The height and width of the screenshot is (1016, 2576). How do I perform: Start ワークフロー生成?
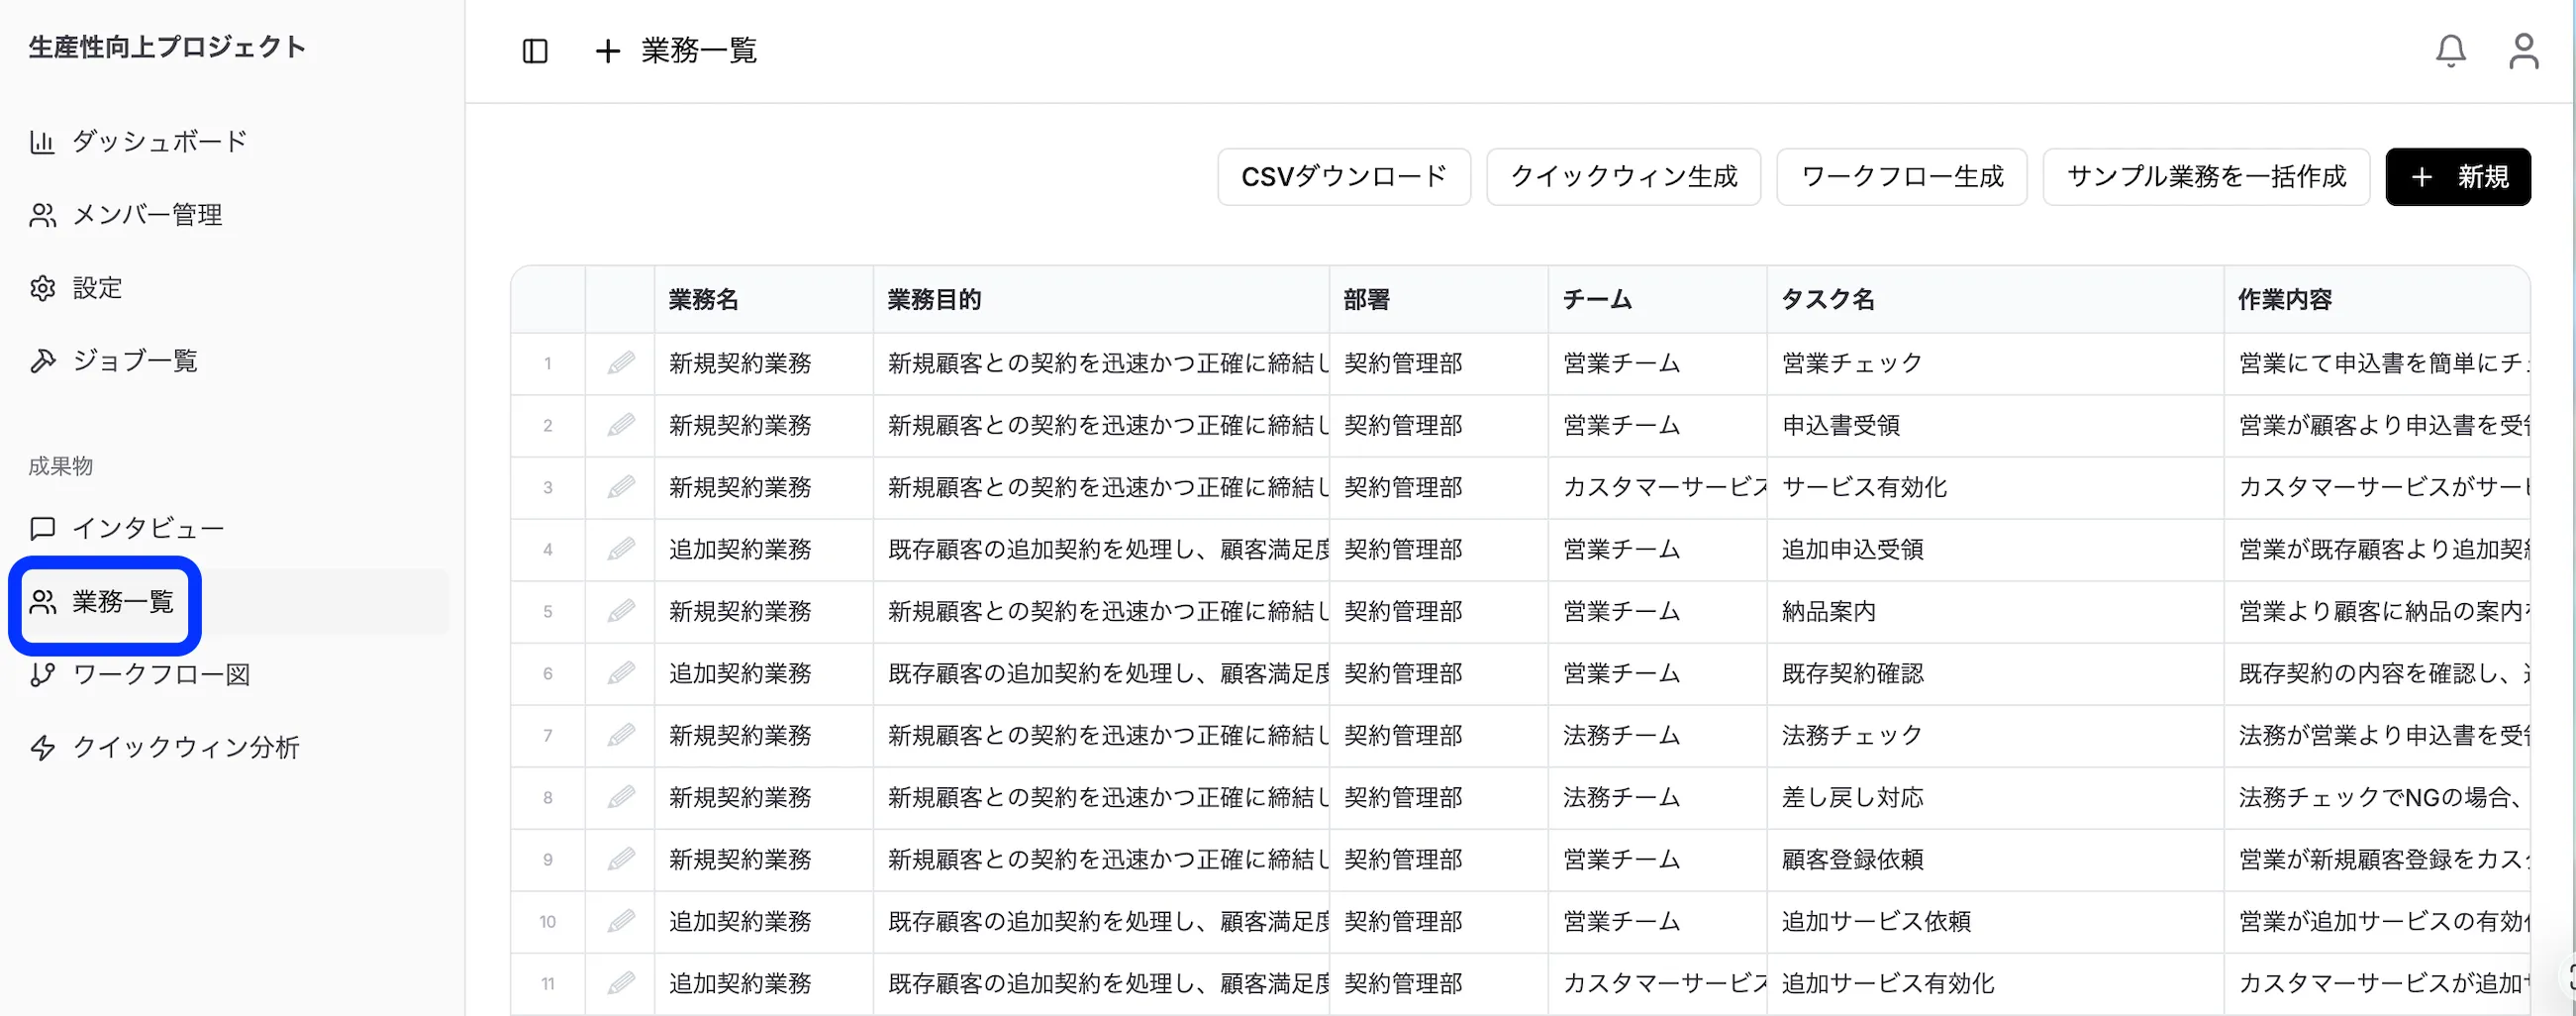pyautogui.click(x=1901, y=176)
